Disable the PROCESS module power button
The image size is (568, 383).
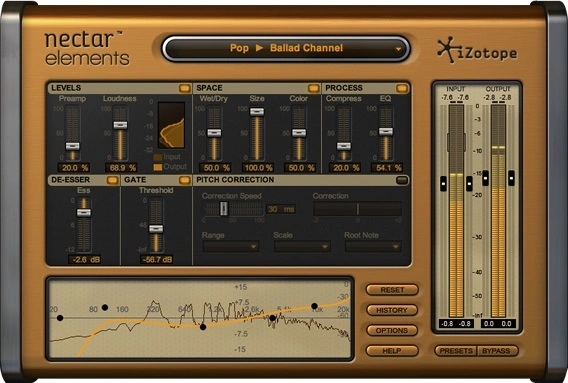coord(402,88)
